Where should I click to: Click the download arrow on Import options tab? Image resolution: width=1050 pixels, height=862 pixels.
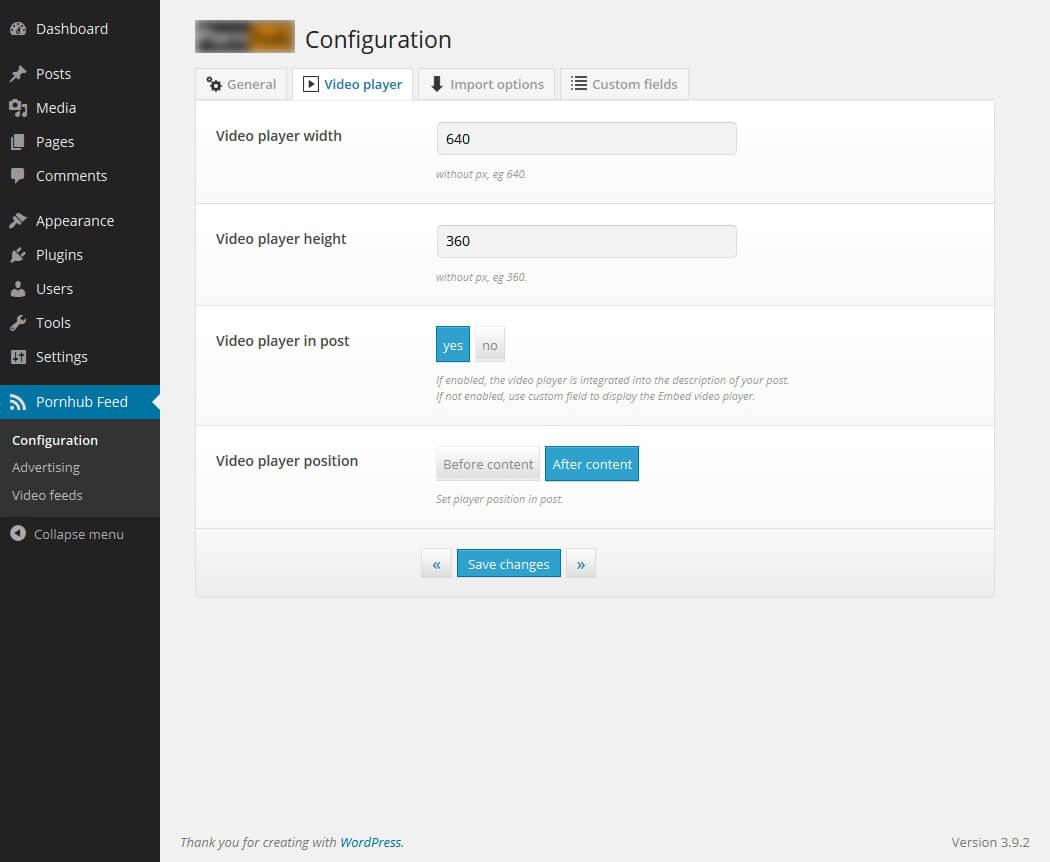(437, 84)
